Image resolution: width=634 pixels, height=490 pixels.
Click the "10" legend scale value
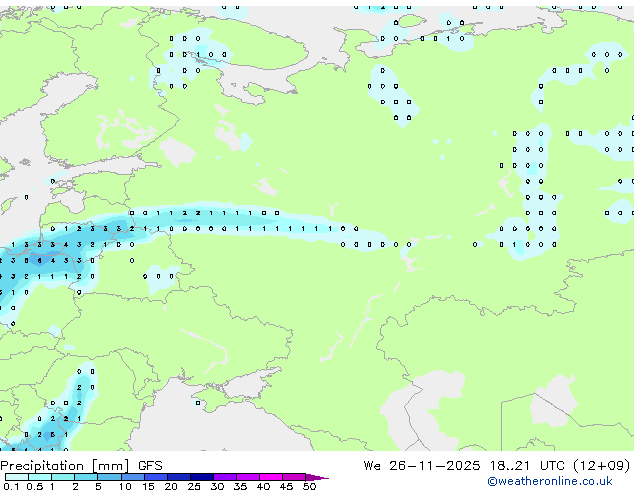point(125,486)
